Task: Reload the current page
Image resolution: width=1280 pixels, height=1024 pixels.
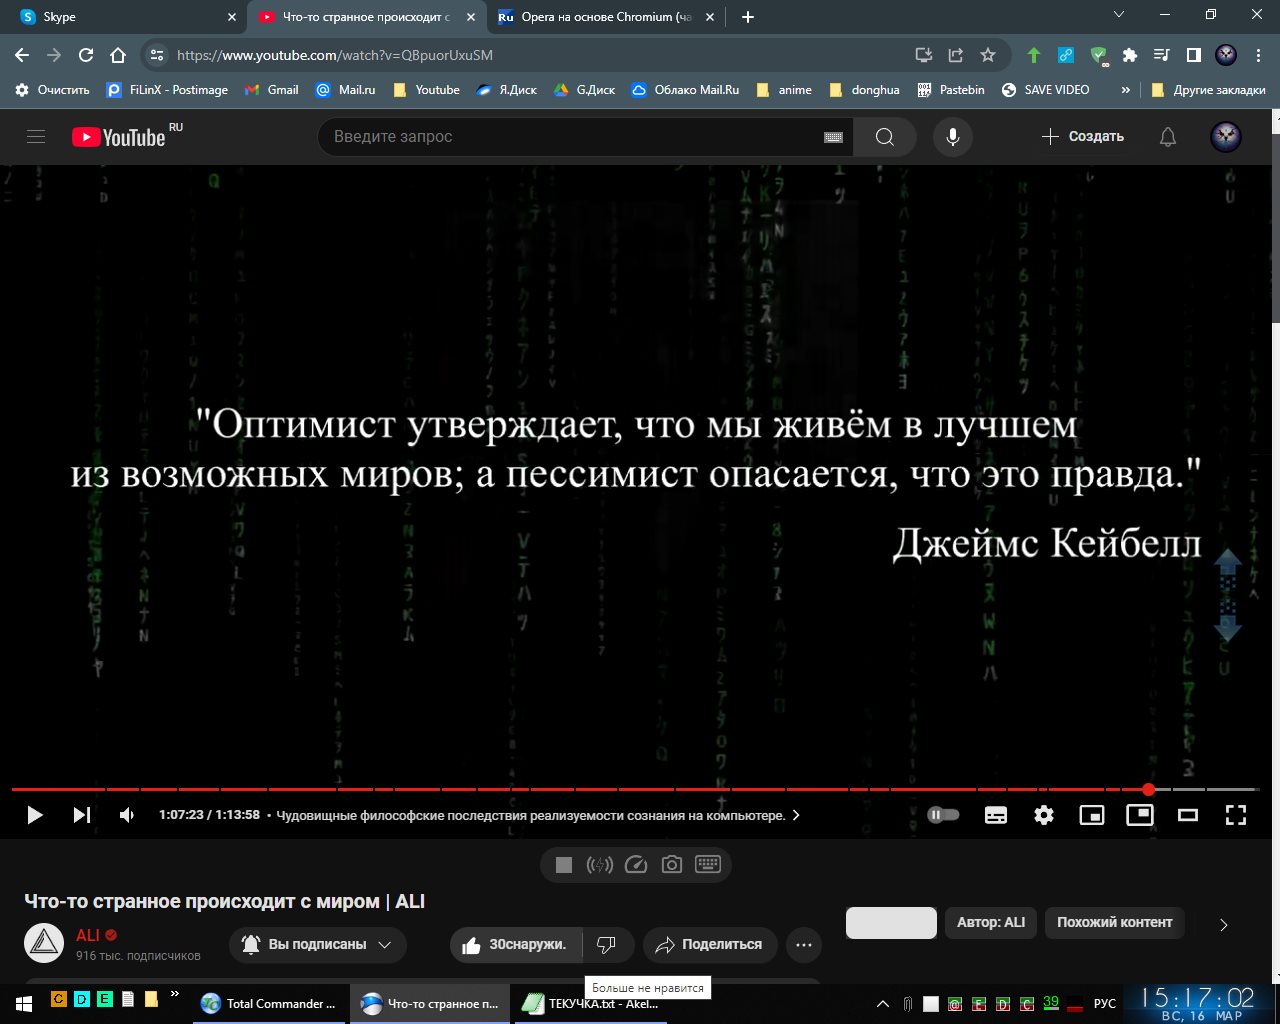Action: pyautogui.click(x=86, y=55)
